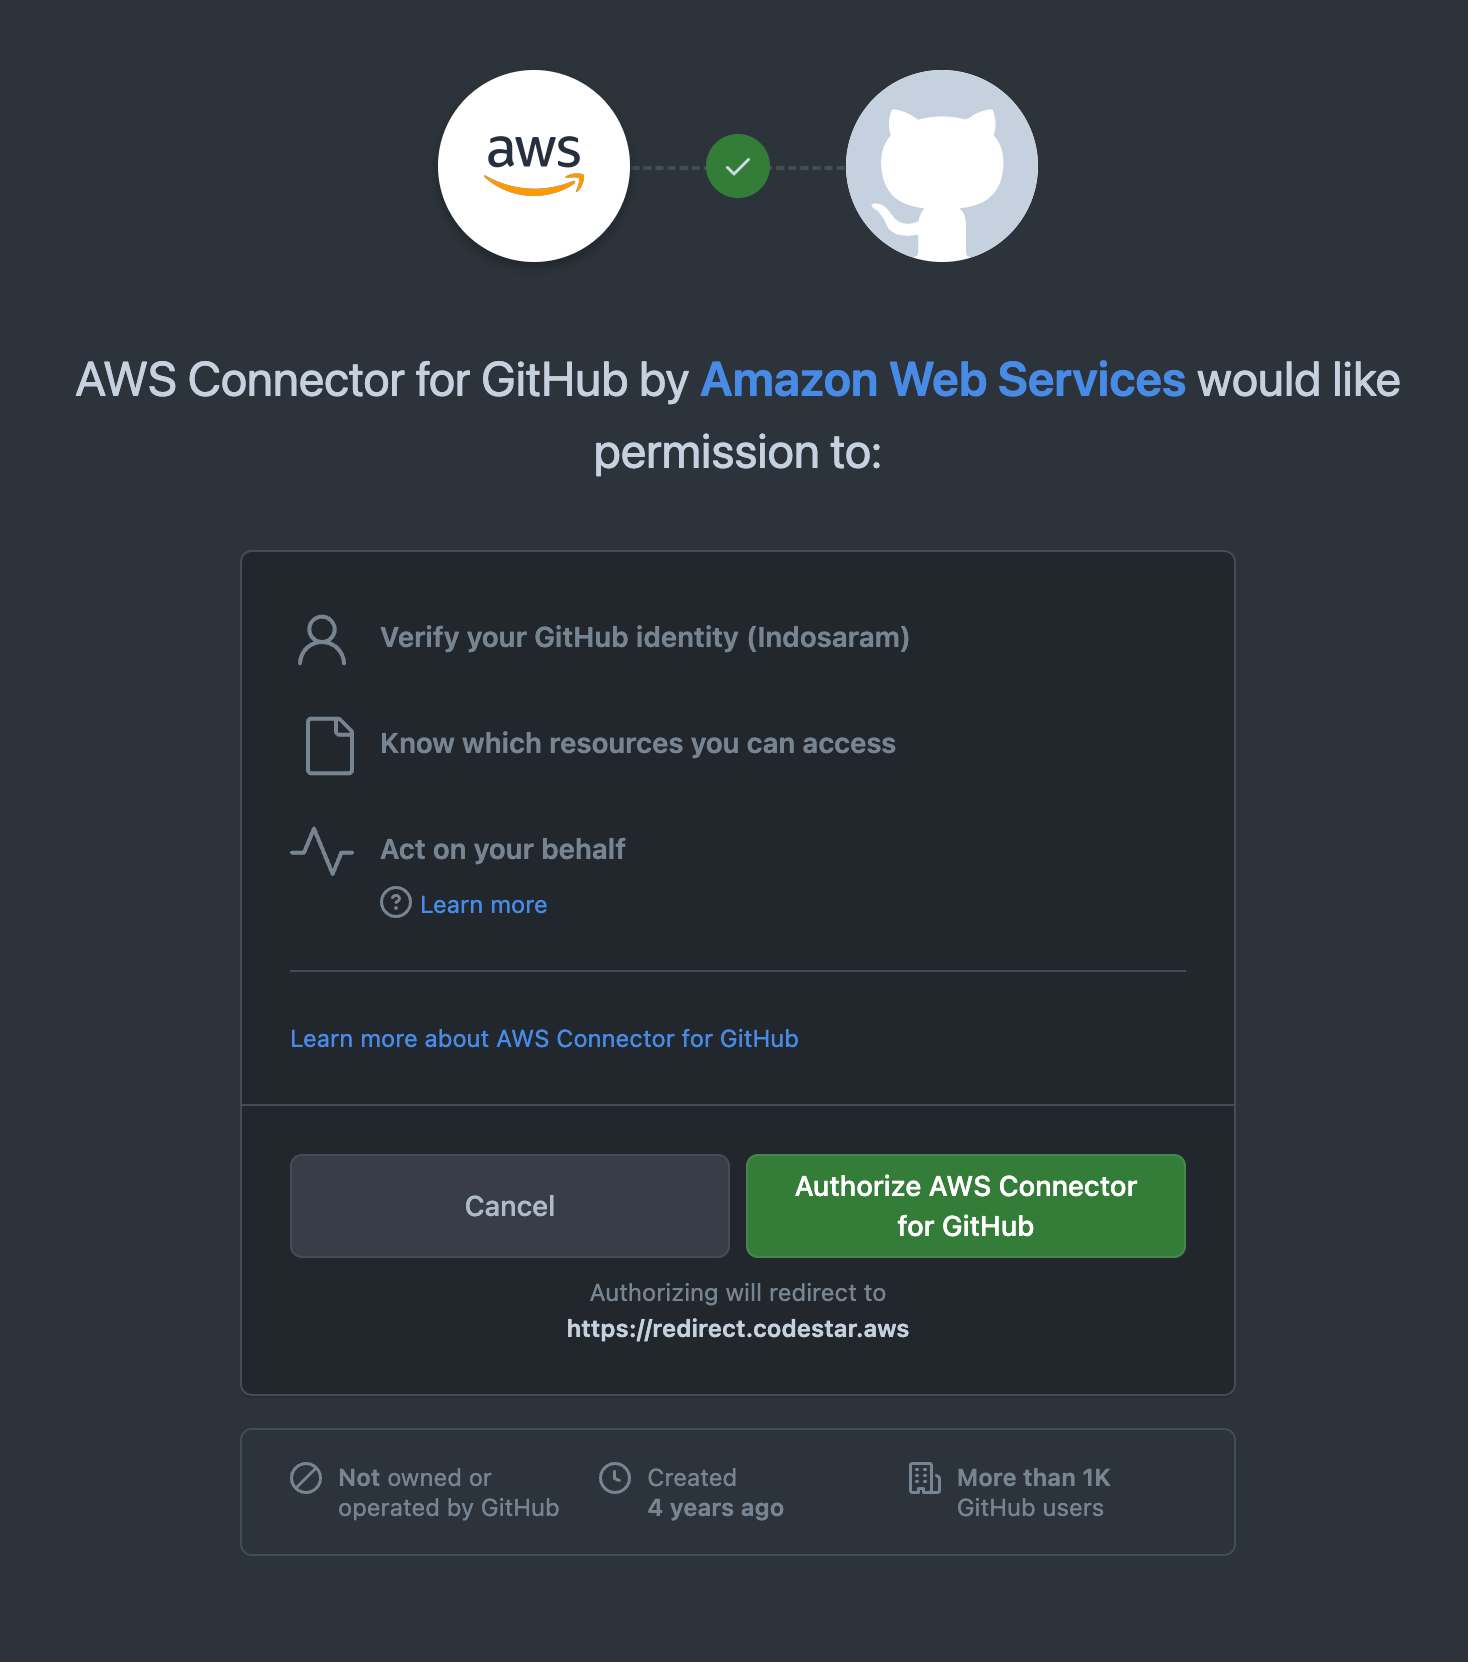This screenshot has height=1662, width=1468.
Task: Click Verify your GitHub identity text
Action: coord(645,638)
